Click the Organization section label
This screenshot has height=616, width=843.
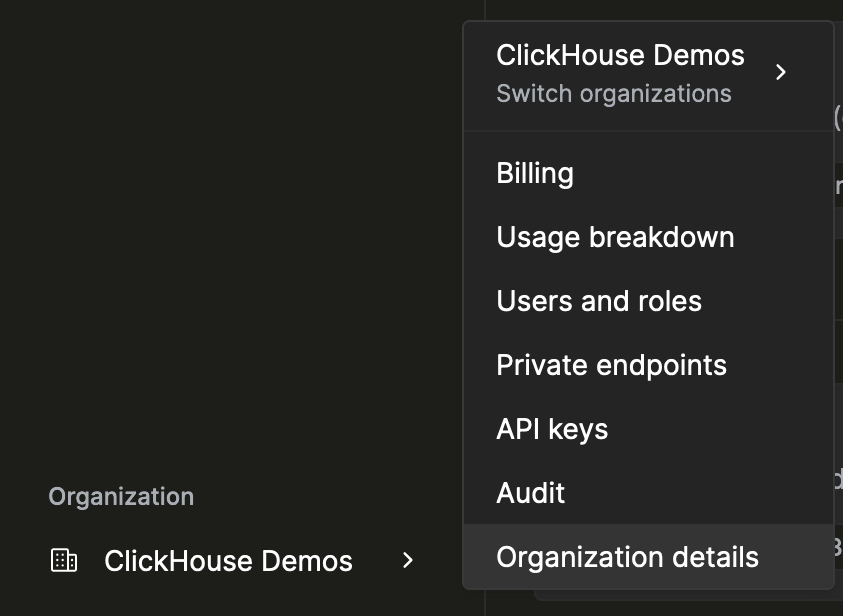[120, 496]
